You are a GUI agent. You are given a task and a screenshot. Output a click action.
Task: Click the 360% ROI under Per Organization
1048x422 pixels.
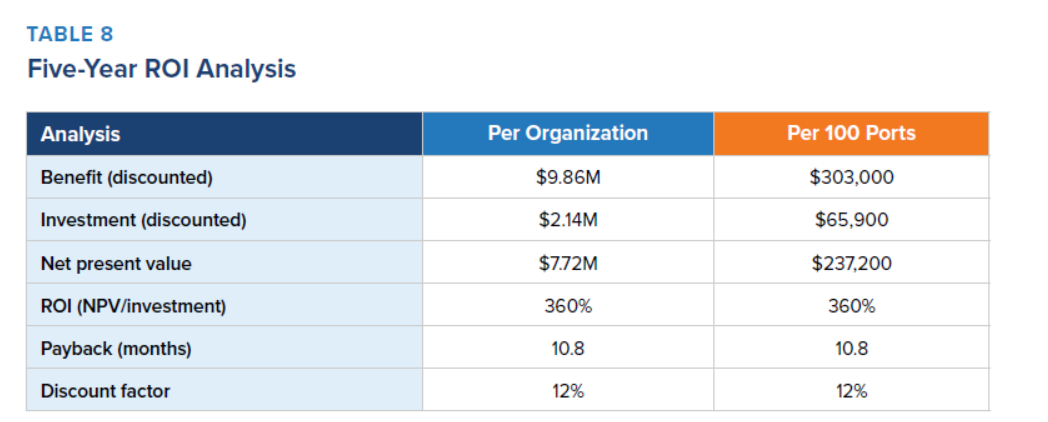click(x=567, y=306)
